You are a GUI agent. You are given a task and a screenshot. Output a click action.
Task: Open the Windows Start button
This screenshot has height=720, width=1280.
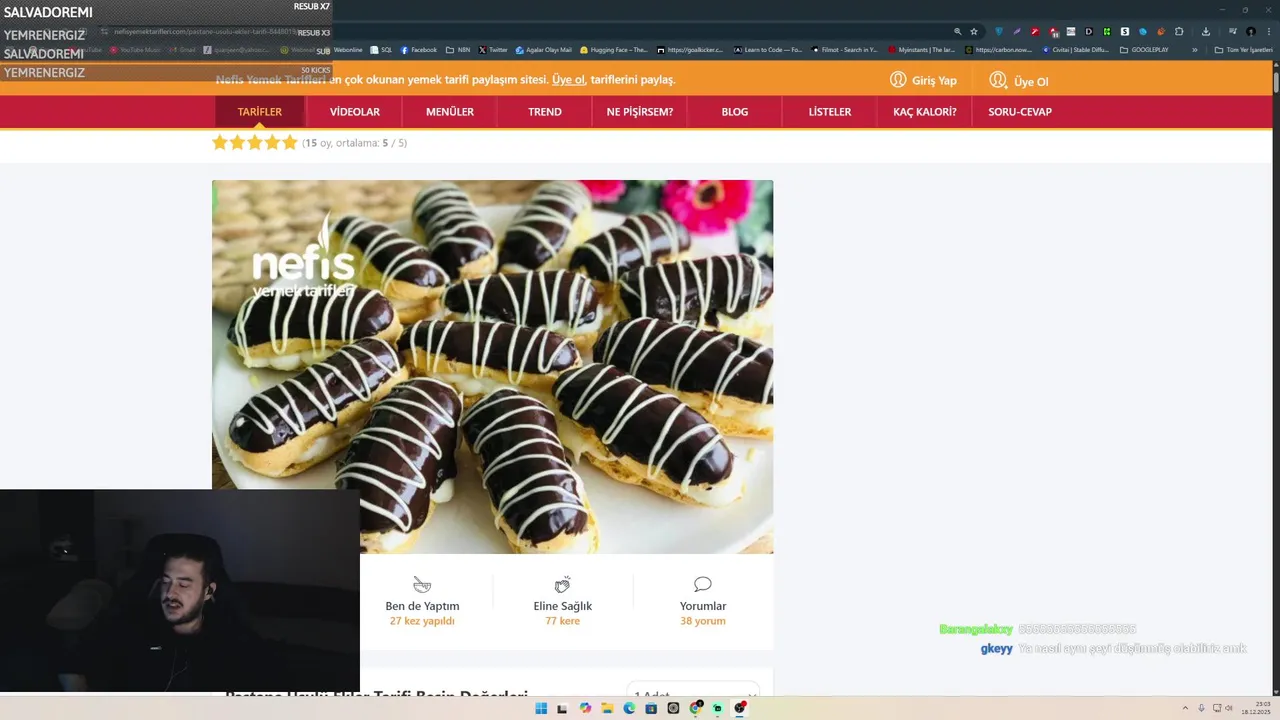coord(541,708)
